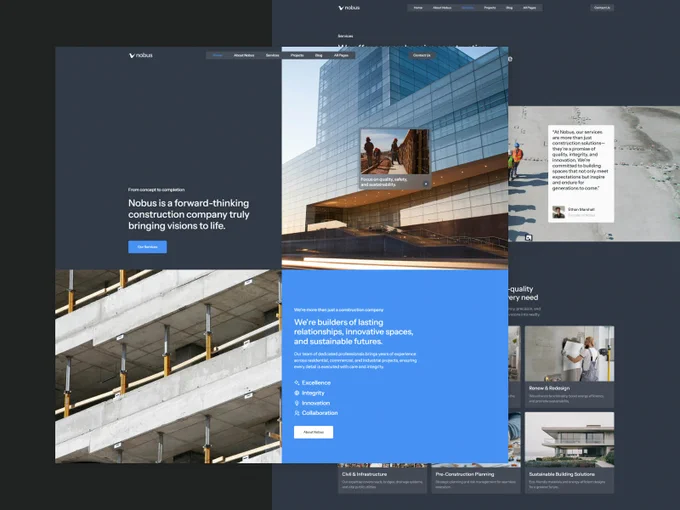This screenshot has width=680, height=510.
Task: Click the 'Focus on quality, safety' caption
Action: click(x=384, y=182)
